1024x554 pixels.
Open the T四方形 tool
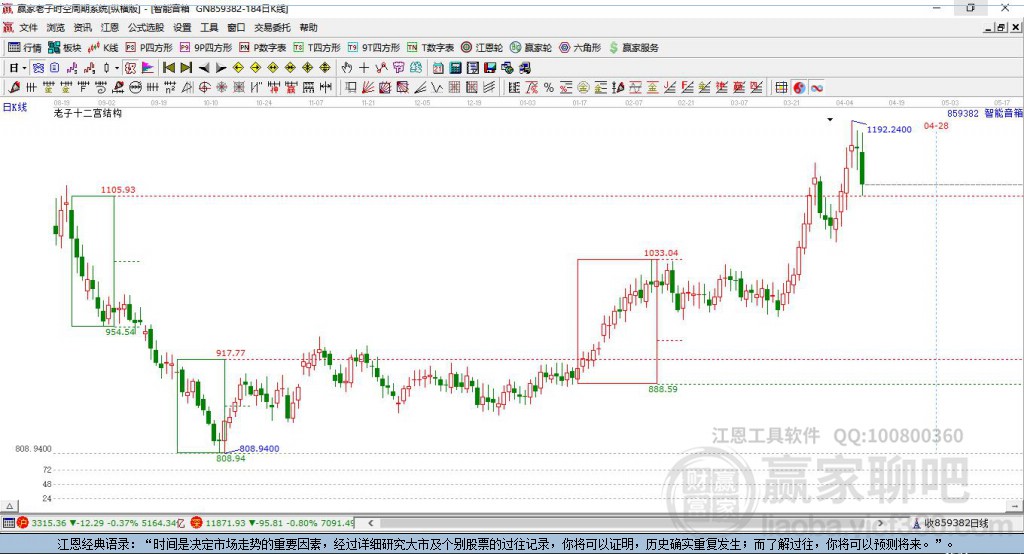click(317, 48)
